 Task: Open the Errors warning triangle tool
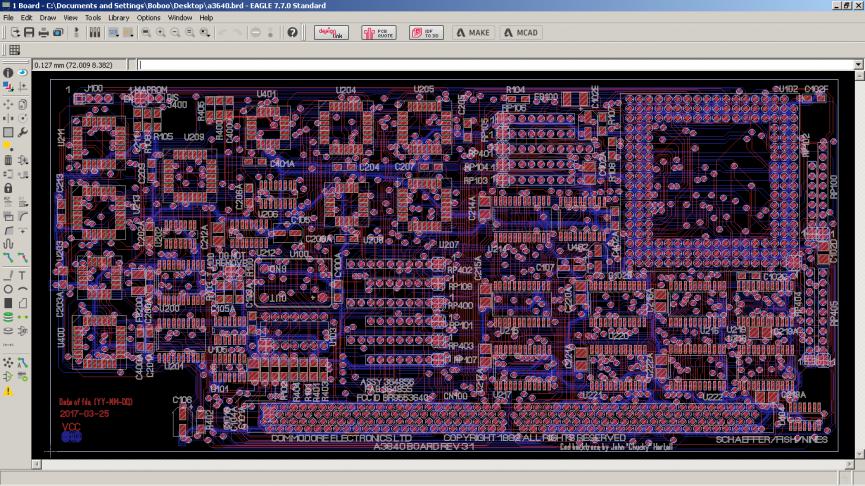click(8, 391)
